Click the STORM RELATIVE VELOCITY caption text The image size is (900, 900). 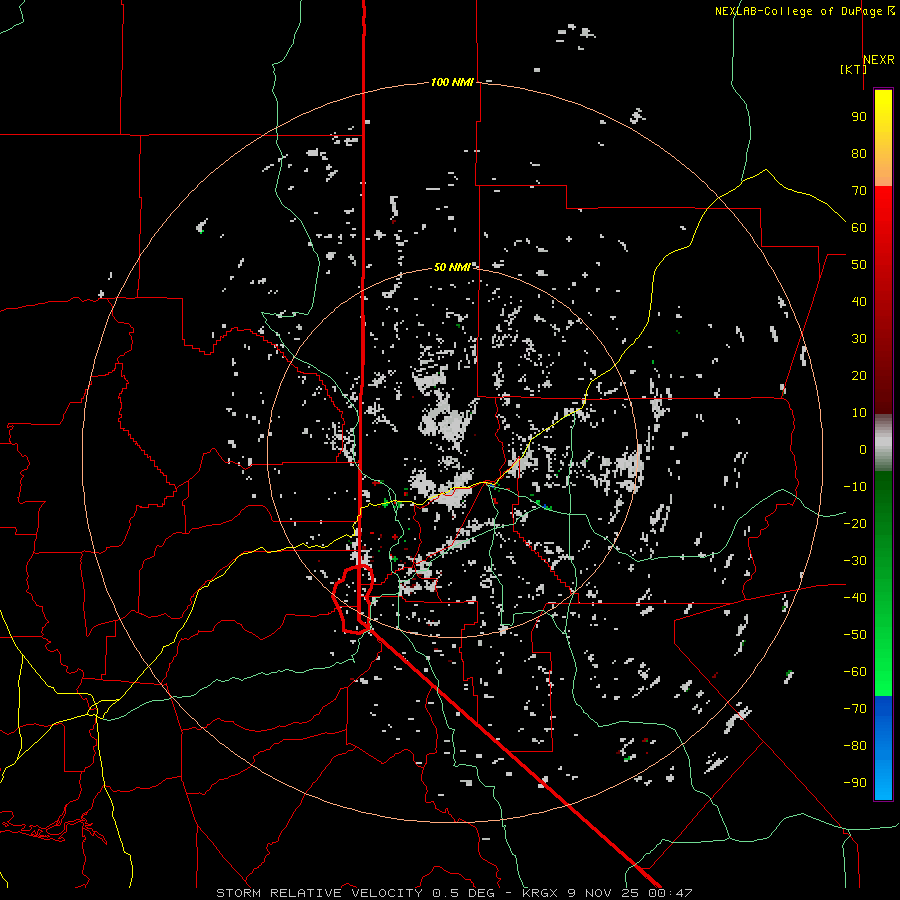coord(319,893)
